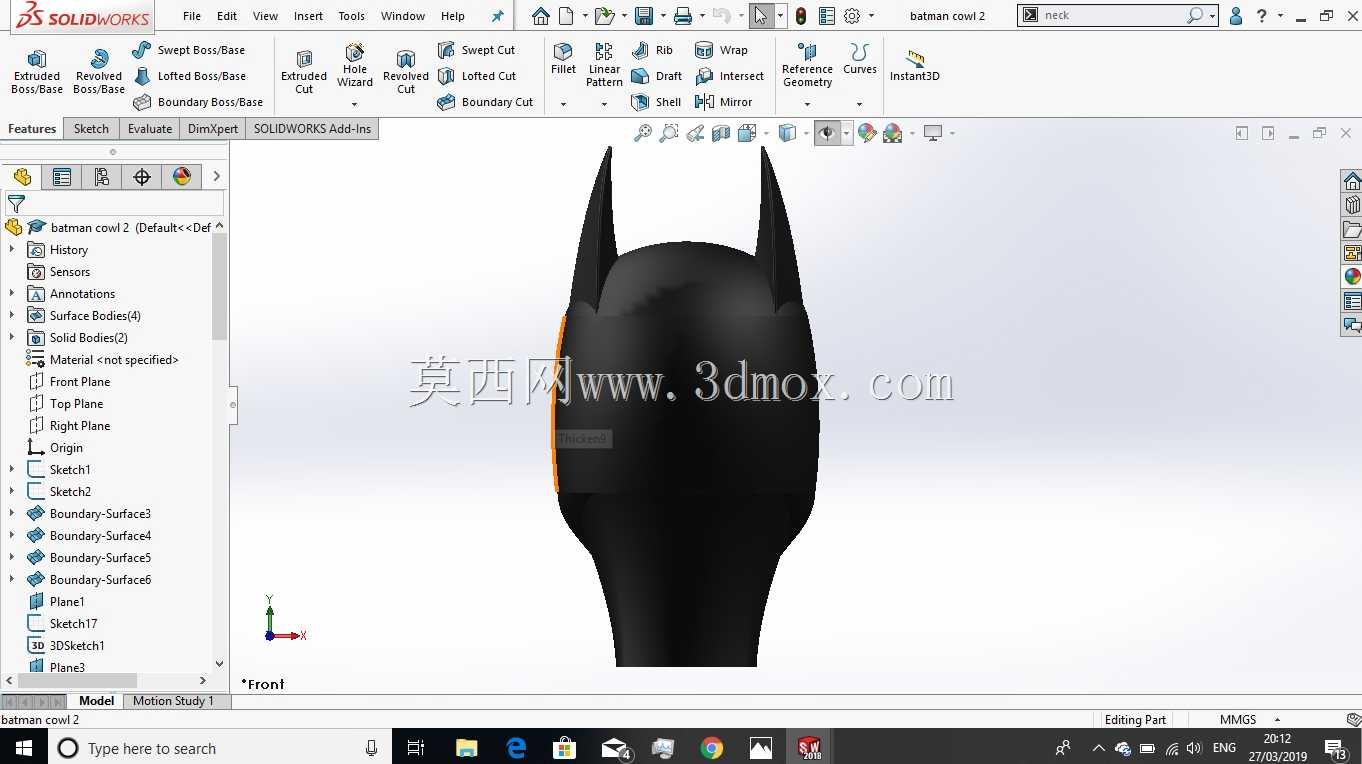Open Reference Geometry tools
This screenshot has width=1362, height=764.
click(807, 65)
